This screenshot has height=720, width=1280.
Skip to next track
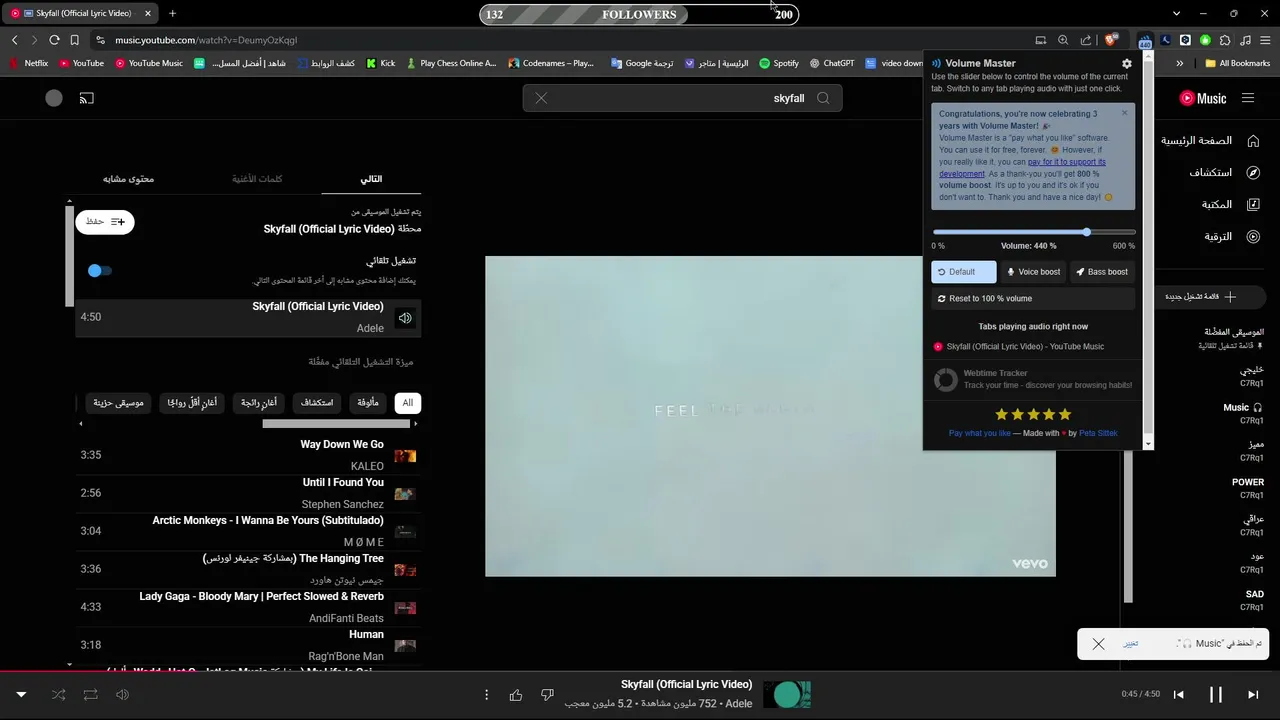coord(1253,694)
